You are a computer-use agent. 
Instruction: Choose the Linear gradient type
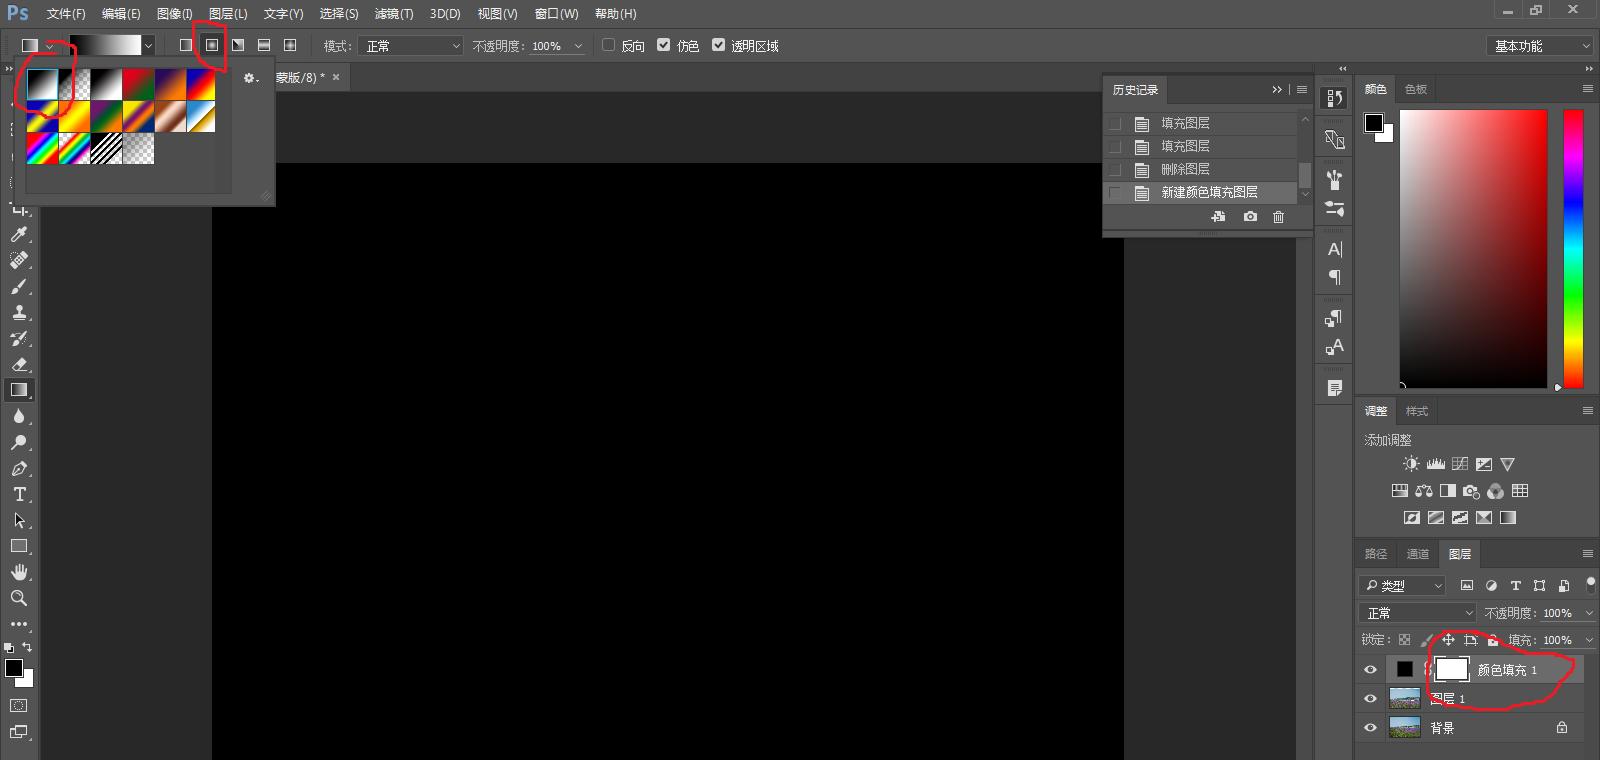pyautogui.click(x=186, y=45)
